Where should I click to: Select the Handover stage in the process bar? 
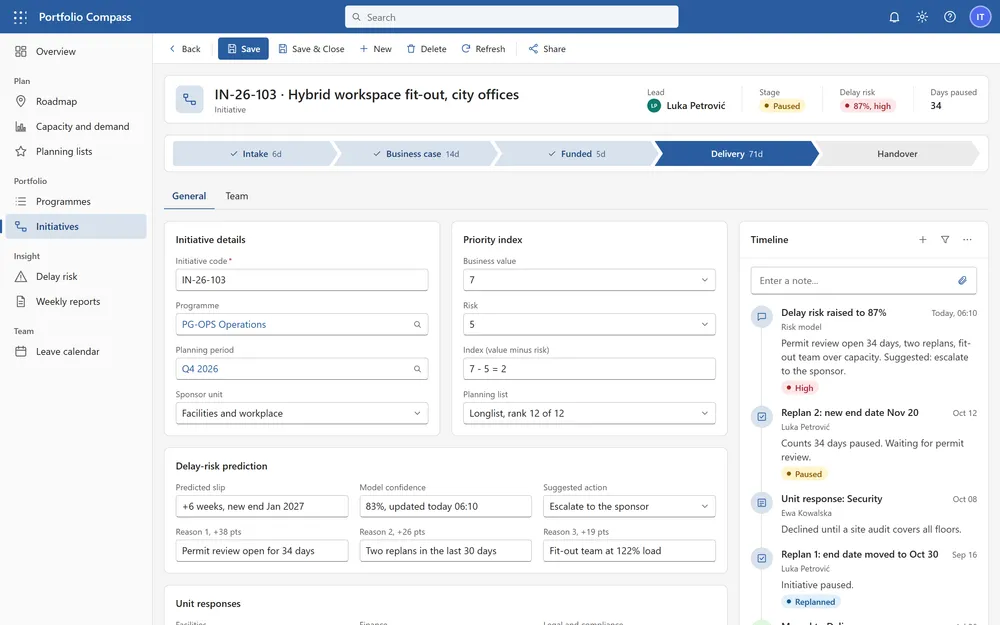[x=897, y=154]
